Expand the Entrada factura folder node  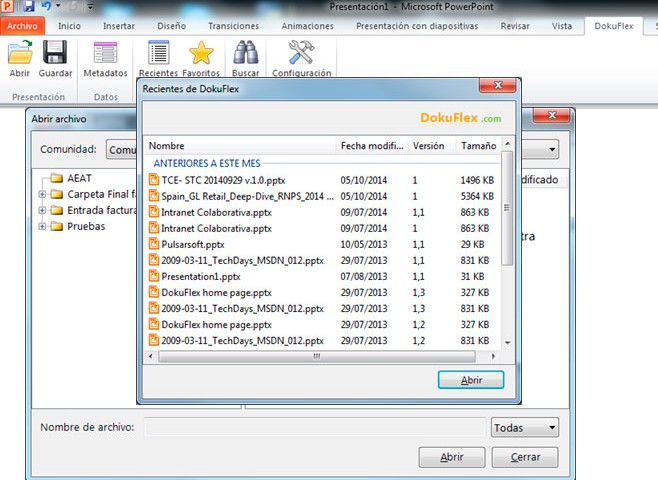tap(42, 210)
